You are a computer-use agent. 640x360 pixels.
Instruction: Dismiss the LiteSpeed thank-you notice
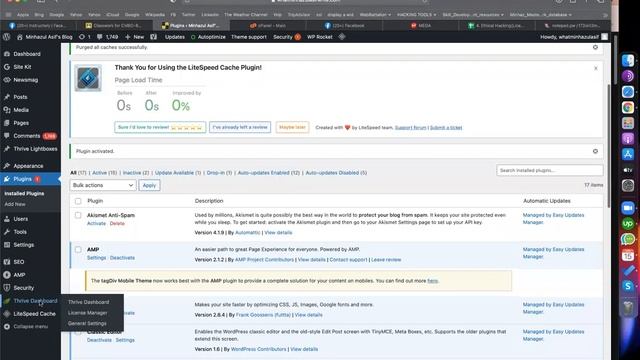pyautogui.click(x=596, y=68)
